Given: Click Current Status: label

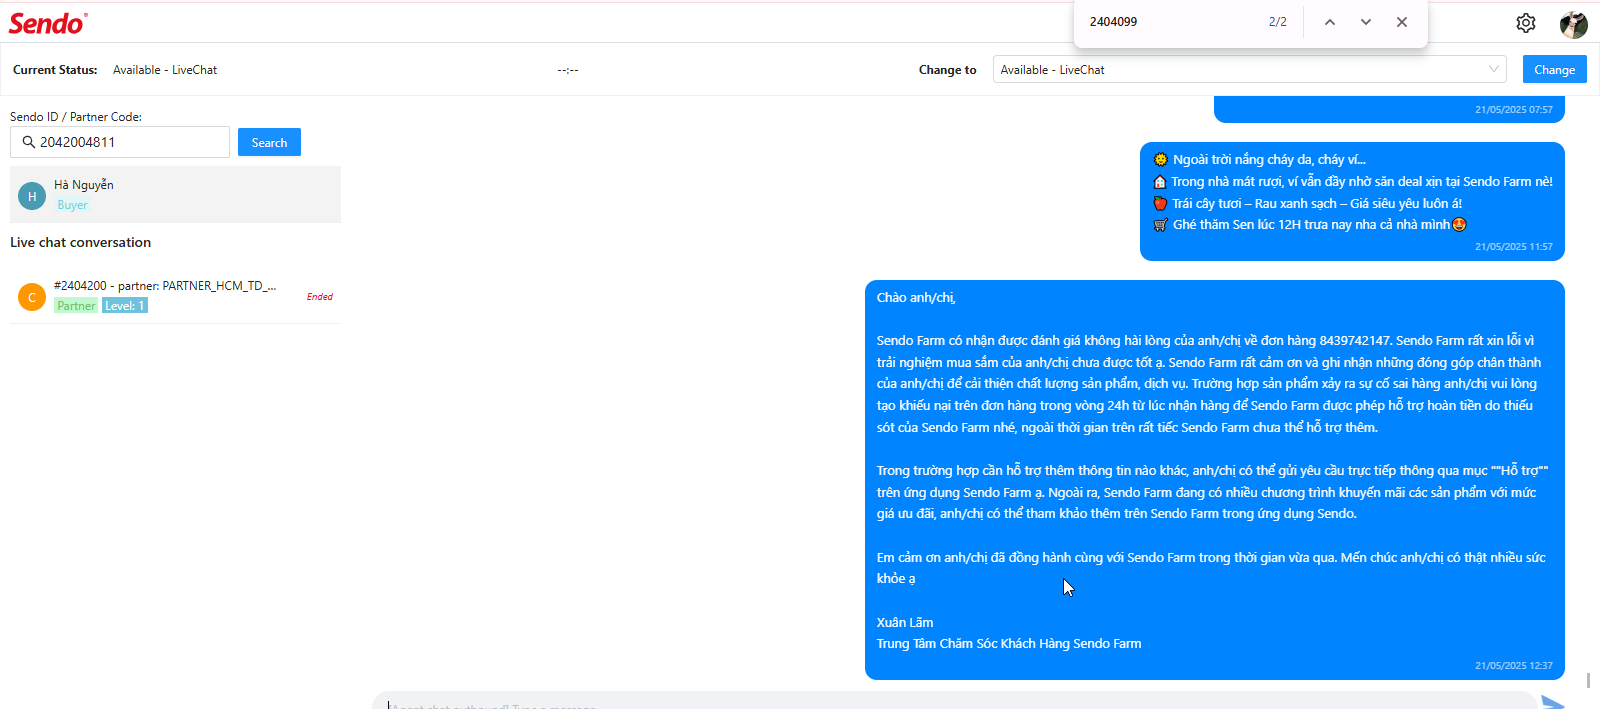Looking at the screenshot, I should click(x=55, y=70).
